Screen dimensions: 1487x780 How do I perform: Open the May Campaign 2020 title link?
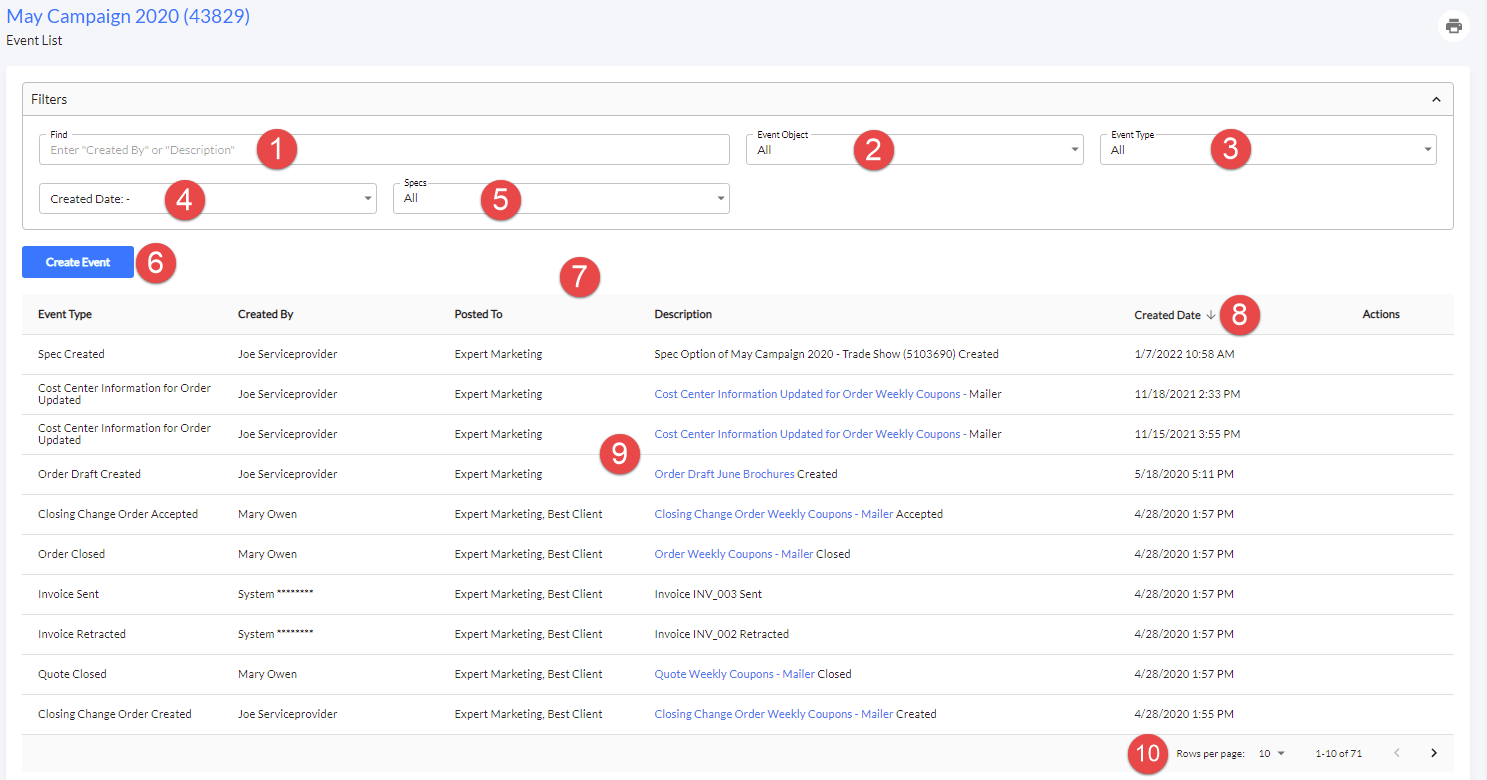pos(128,16)
